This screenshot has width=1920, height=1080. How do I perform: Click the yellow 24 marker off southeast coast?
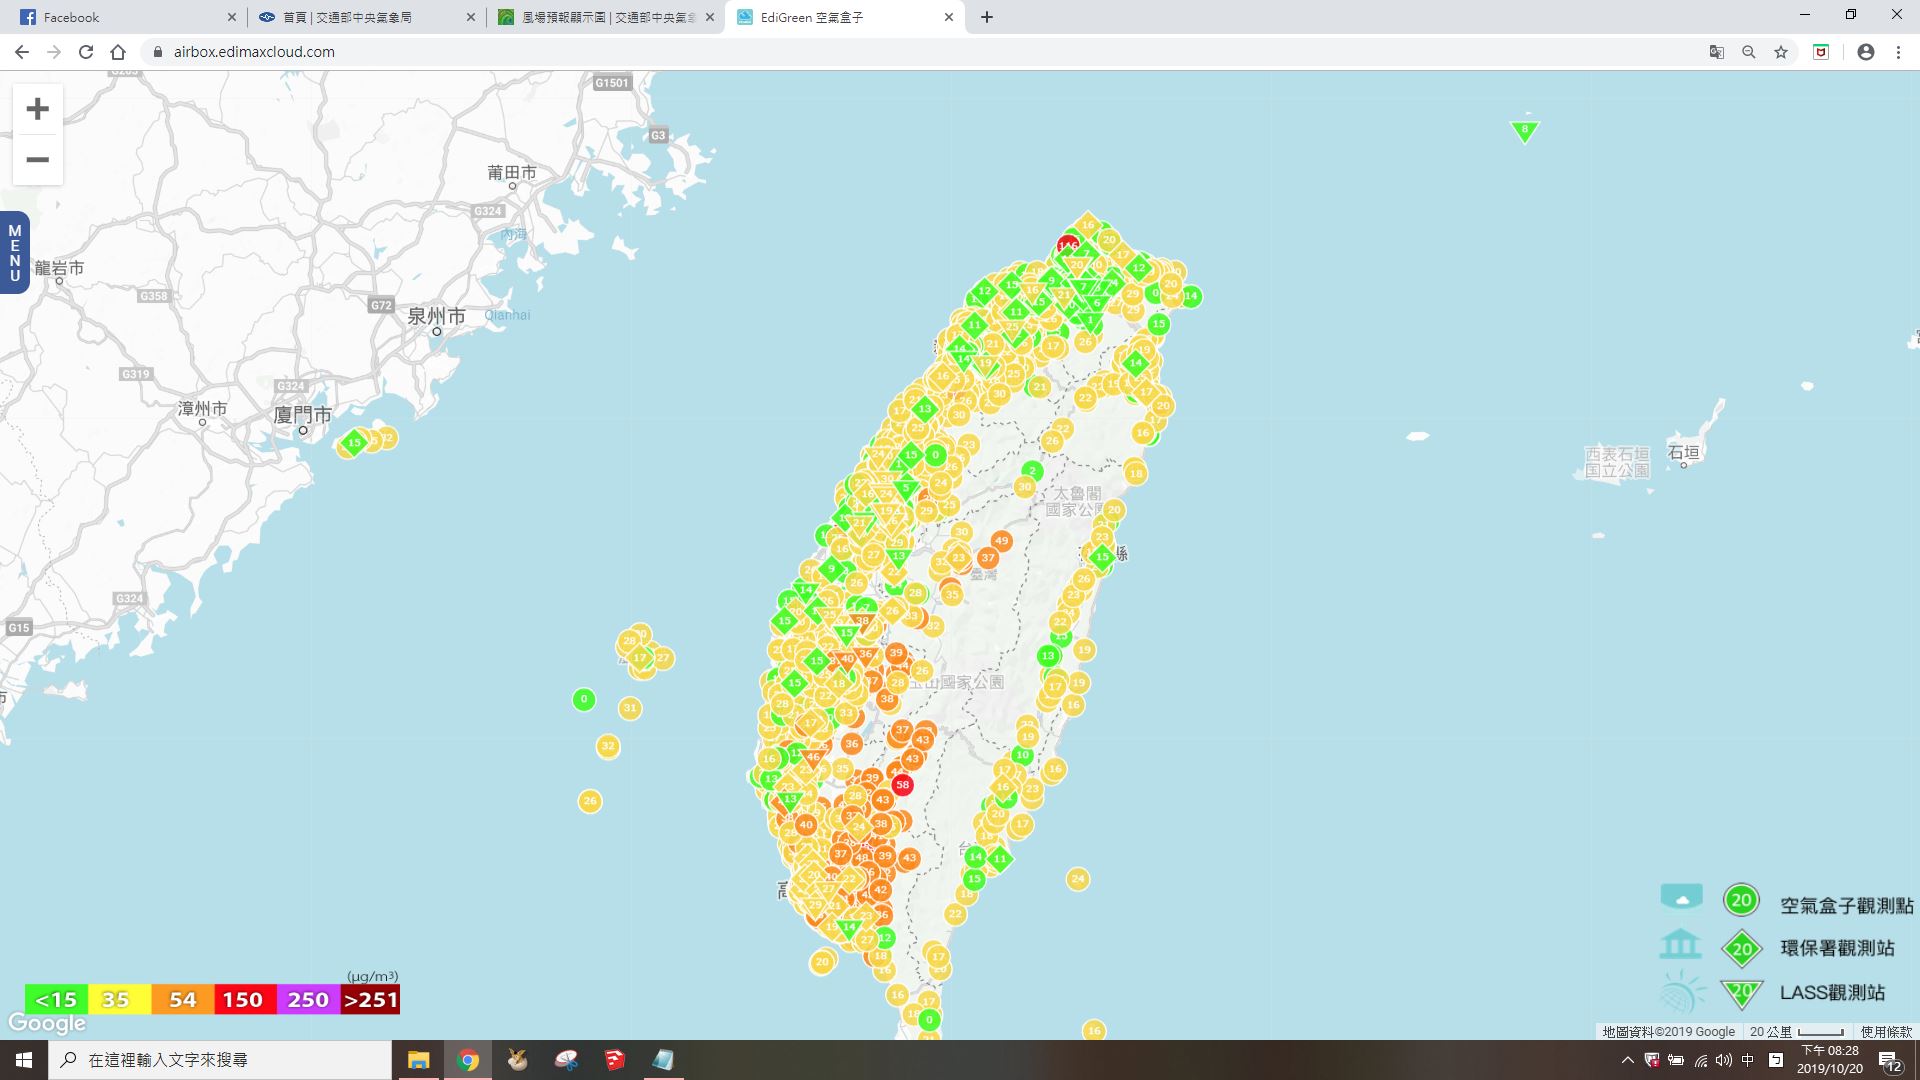(1078, 879)
